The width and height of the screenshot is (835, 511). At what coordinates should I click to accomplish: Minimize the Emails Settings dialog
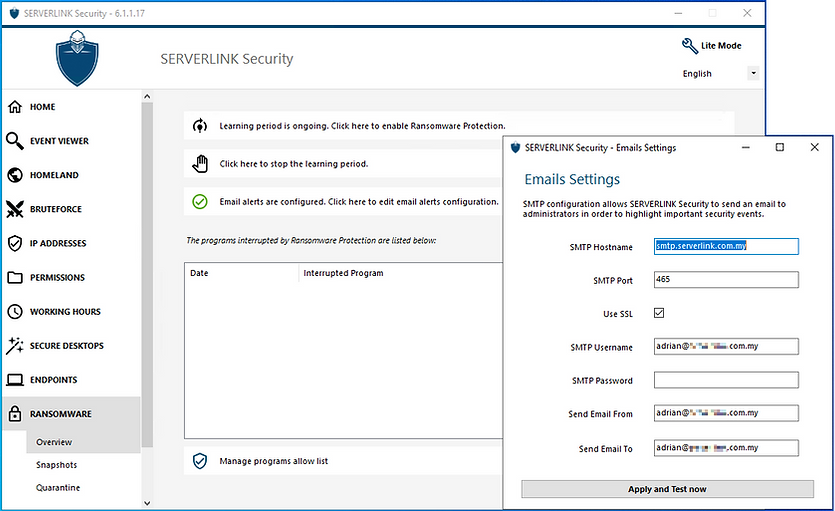[746, 147]
